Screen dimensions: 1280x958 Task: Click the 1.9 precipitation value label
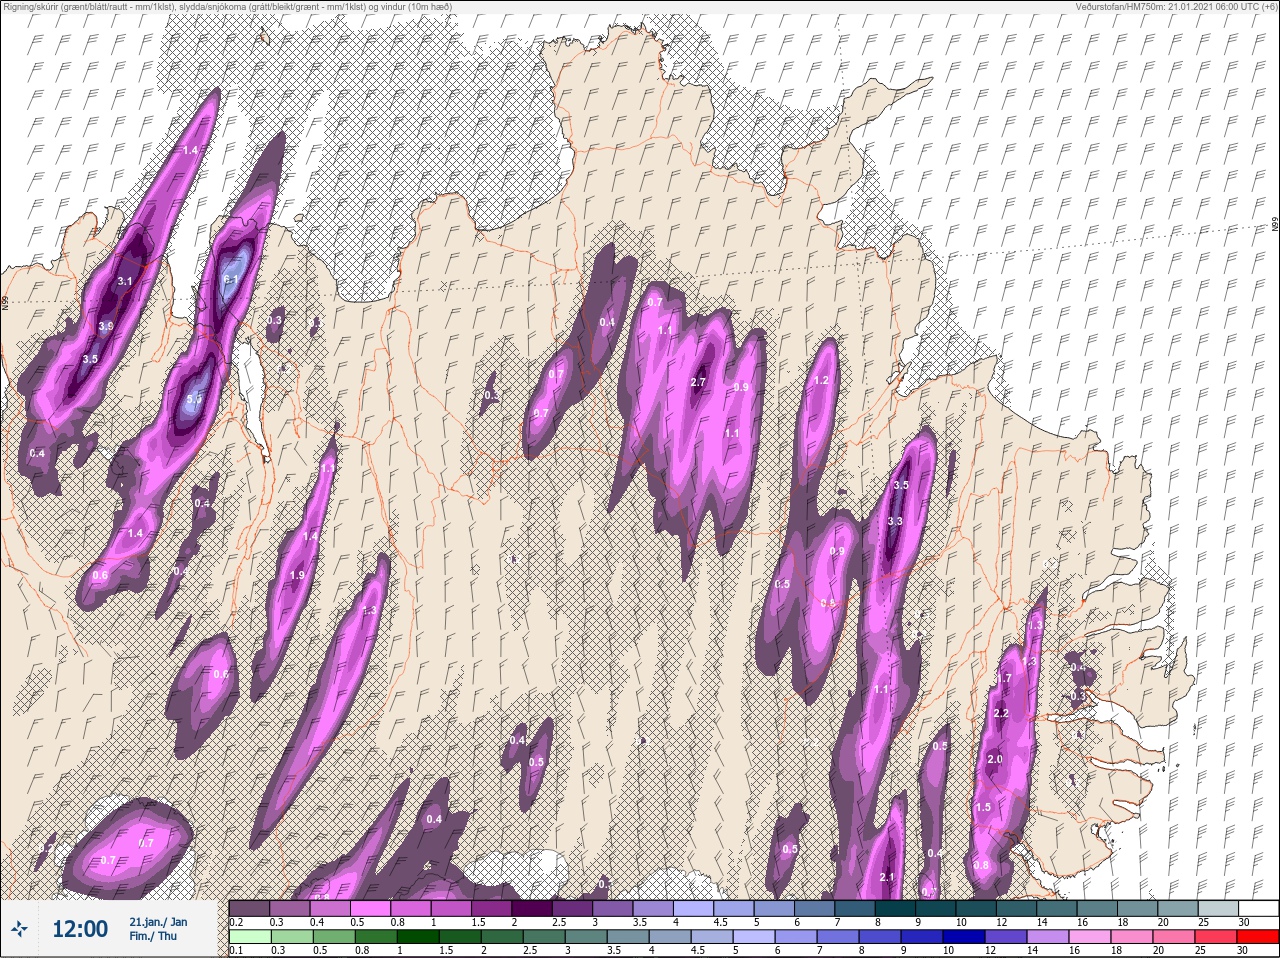pos(297,575)
